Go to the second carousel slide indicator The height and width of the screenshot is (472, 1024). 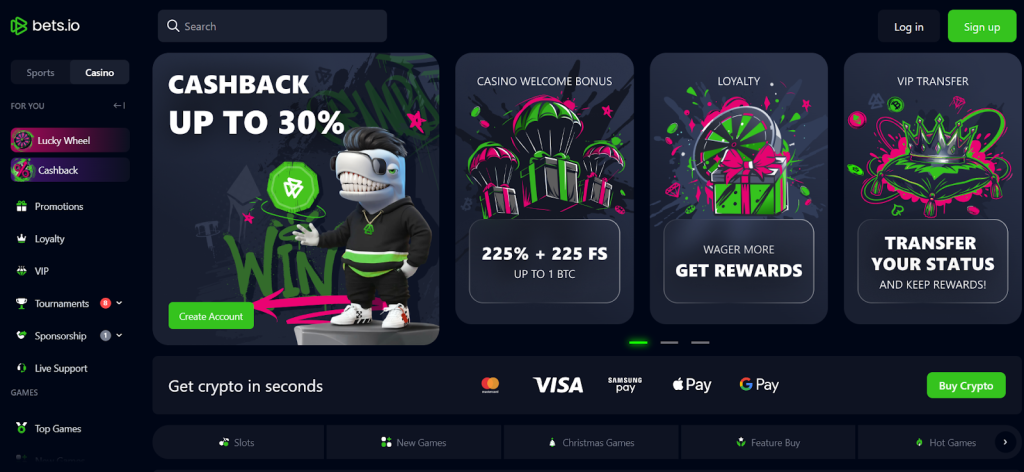pyautogui.click(x=669, y=342)
